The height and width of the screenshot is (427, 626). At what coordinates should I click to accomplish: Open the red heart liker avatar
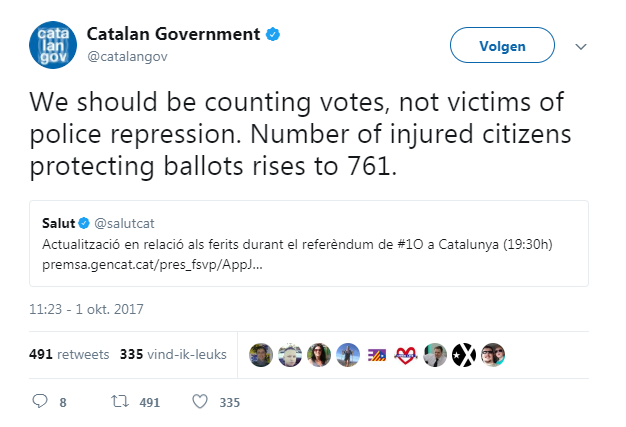(406, 355)
